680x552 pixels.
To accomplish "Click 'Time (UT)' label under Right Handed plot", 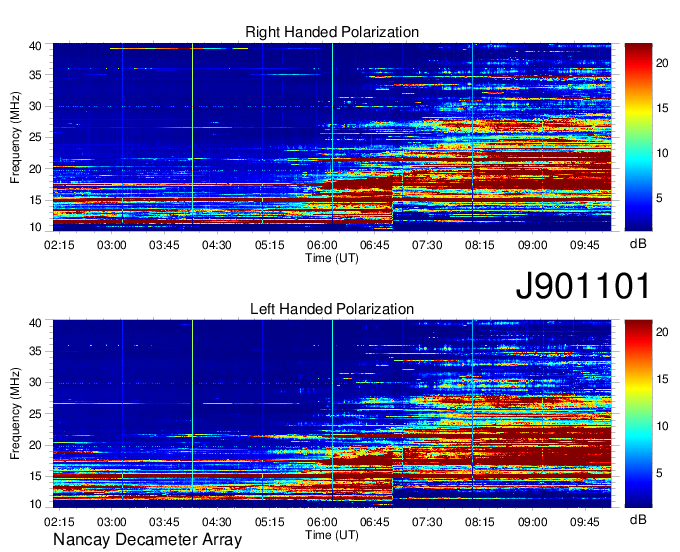I will (x=332, y=258).
